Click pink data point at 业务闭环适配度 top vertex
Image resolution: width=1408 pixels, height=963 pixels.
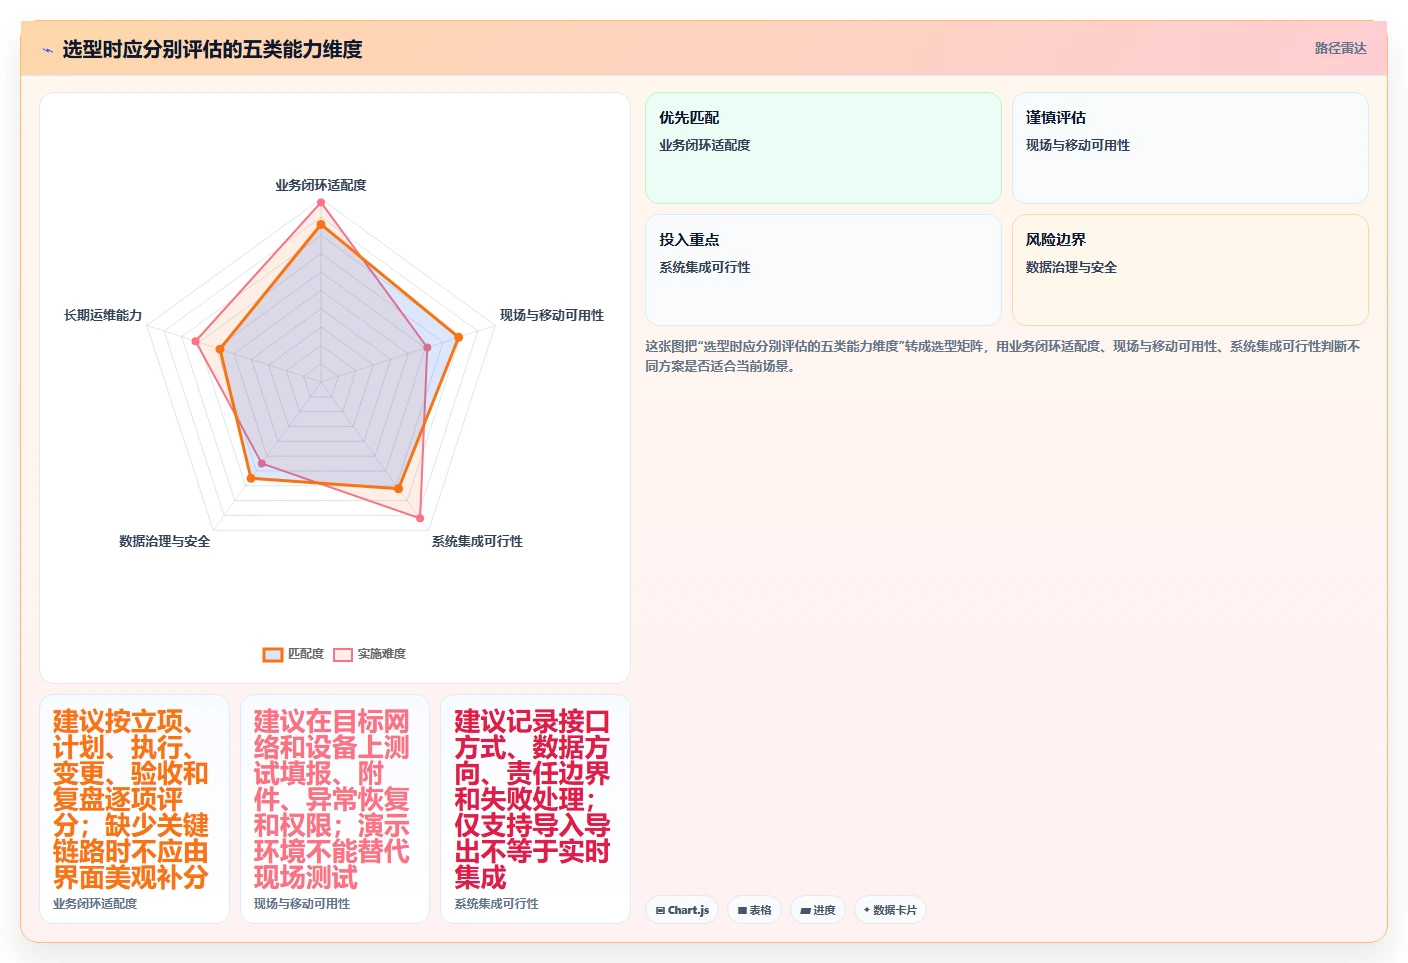[321, 203]
